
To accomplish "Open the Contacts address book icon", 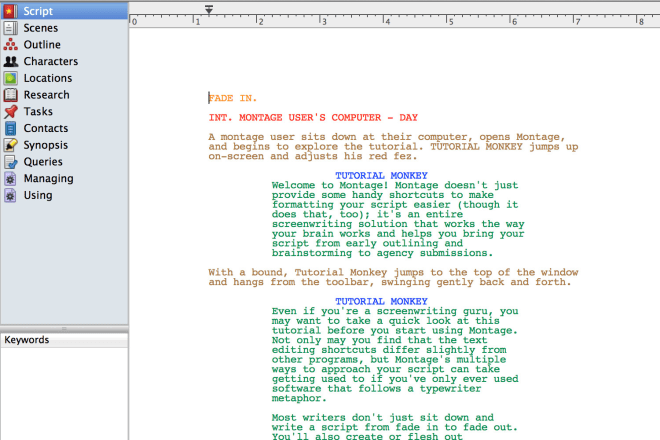I will (11, 128).
